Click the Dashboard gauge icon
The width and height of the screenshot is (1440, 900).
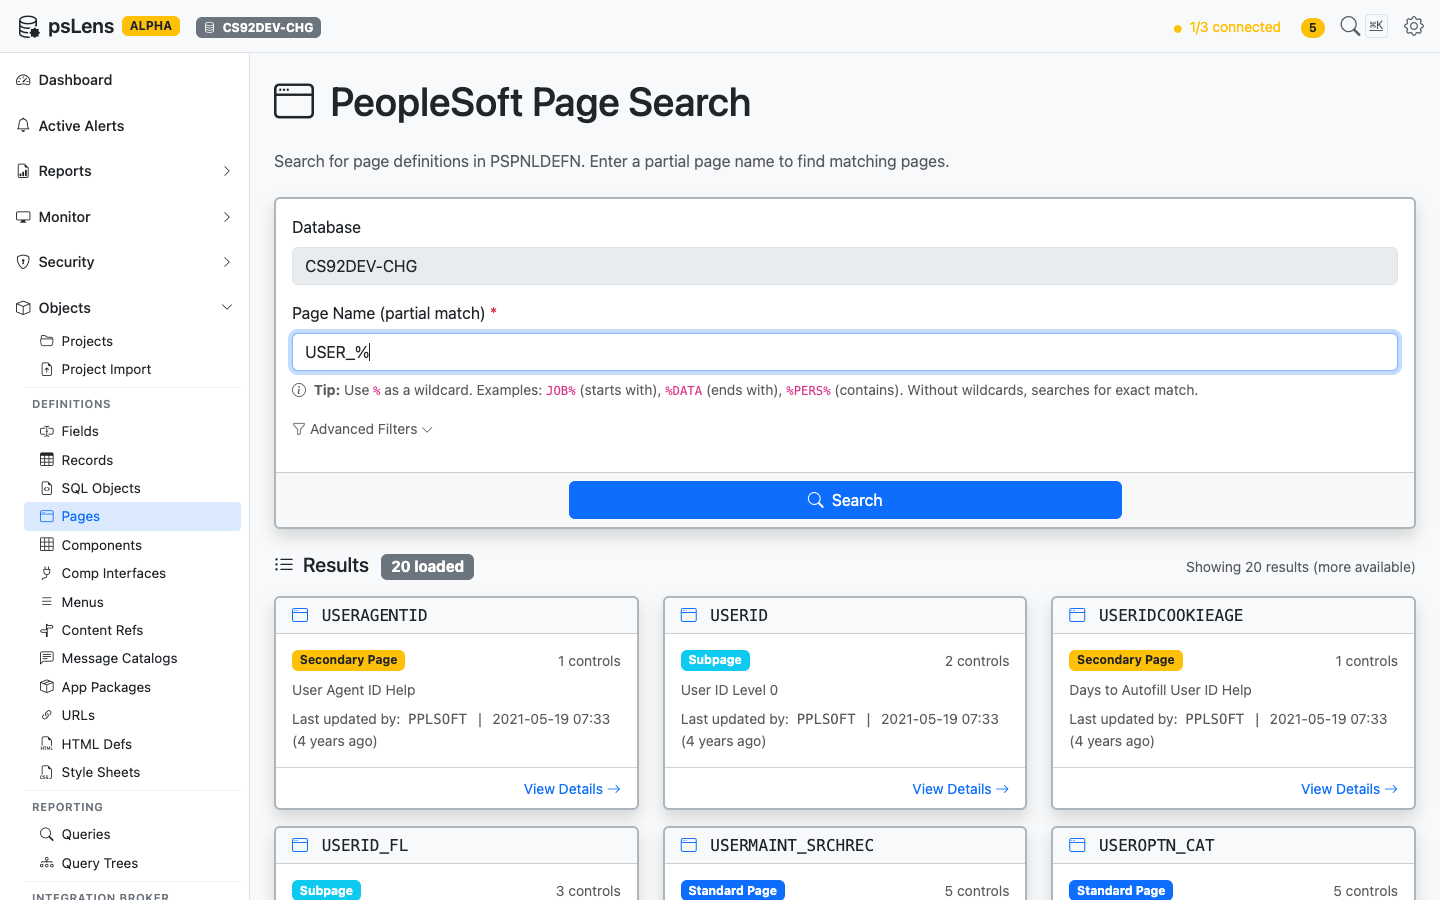pyautogui.click(x=23, y=80)
